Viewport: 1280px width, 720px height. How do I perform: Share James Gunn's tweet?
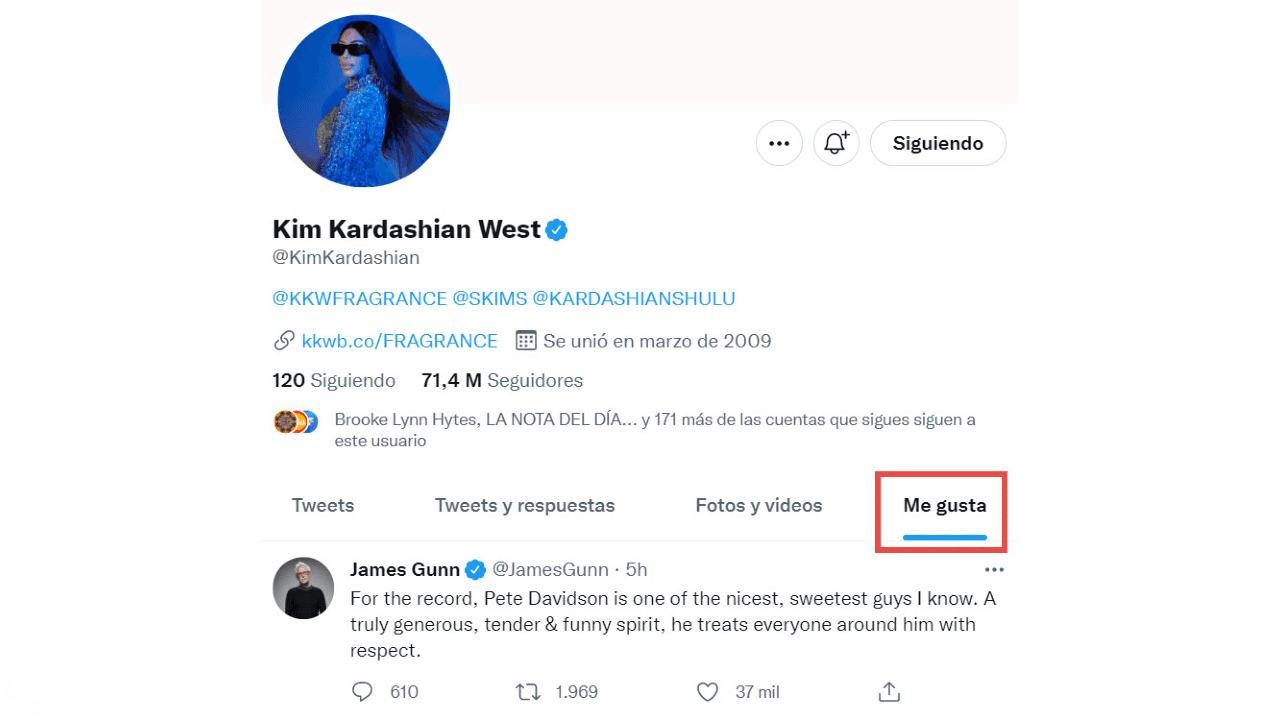[888, 691]
